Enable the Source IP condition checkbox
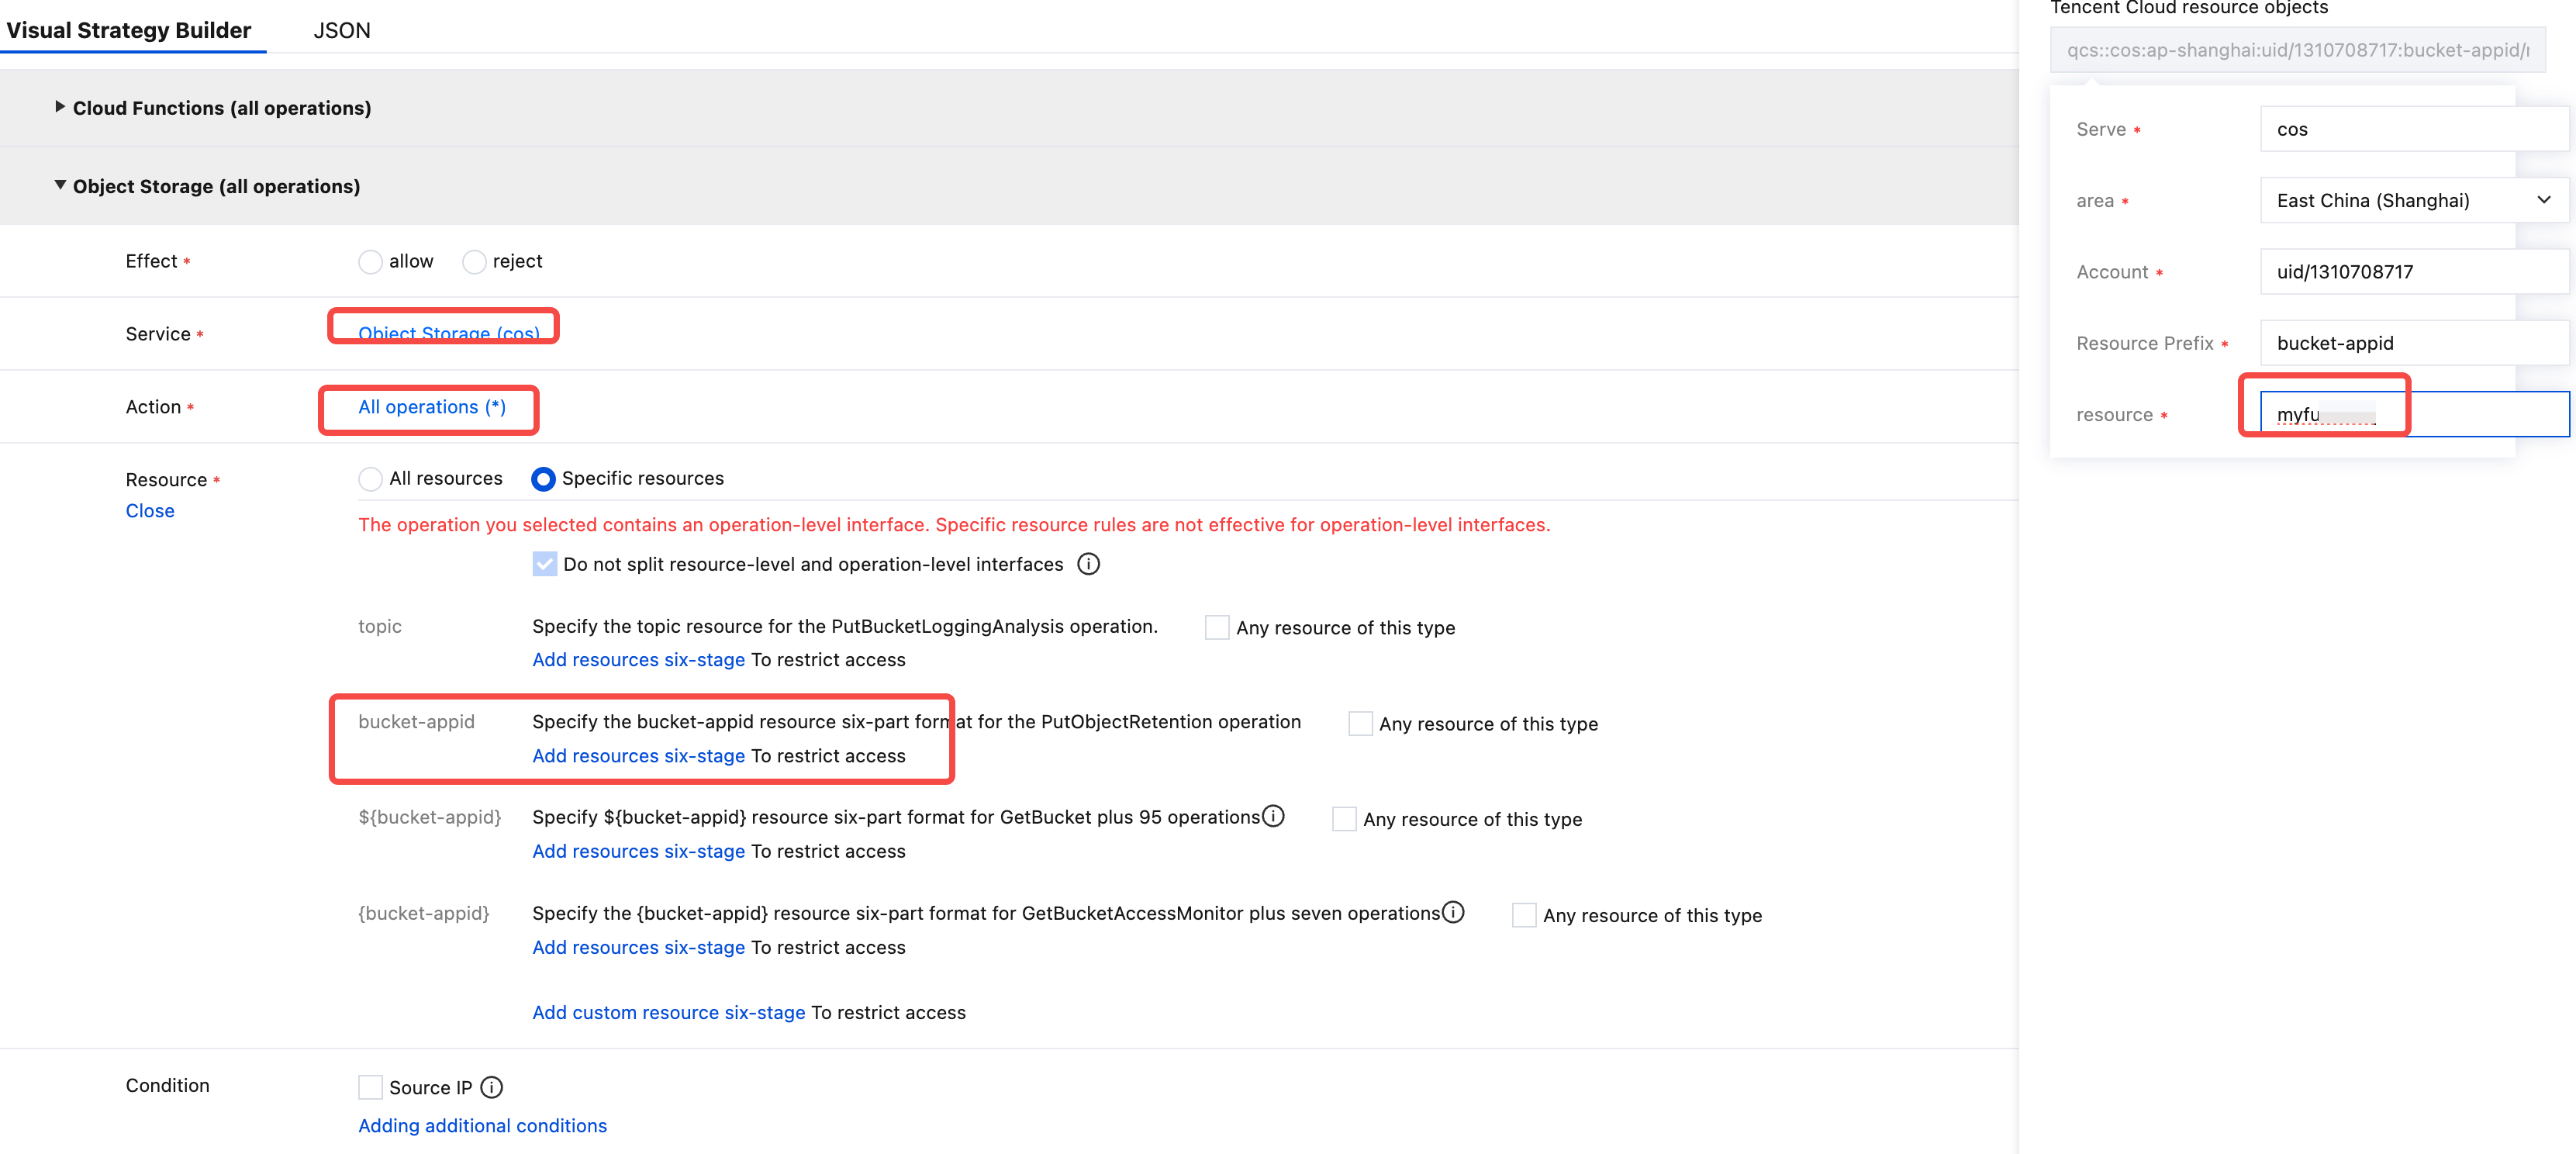Viewport: 2576px width, 1154px height. [x=370, y=1087]
